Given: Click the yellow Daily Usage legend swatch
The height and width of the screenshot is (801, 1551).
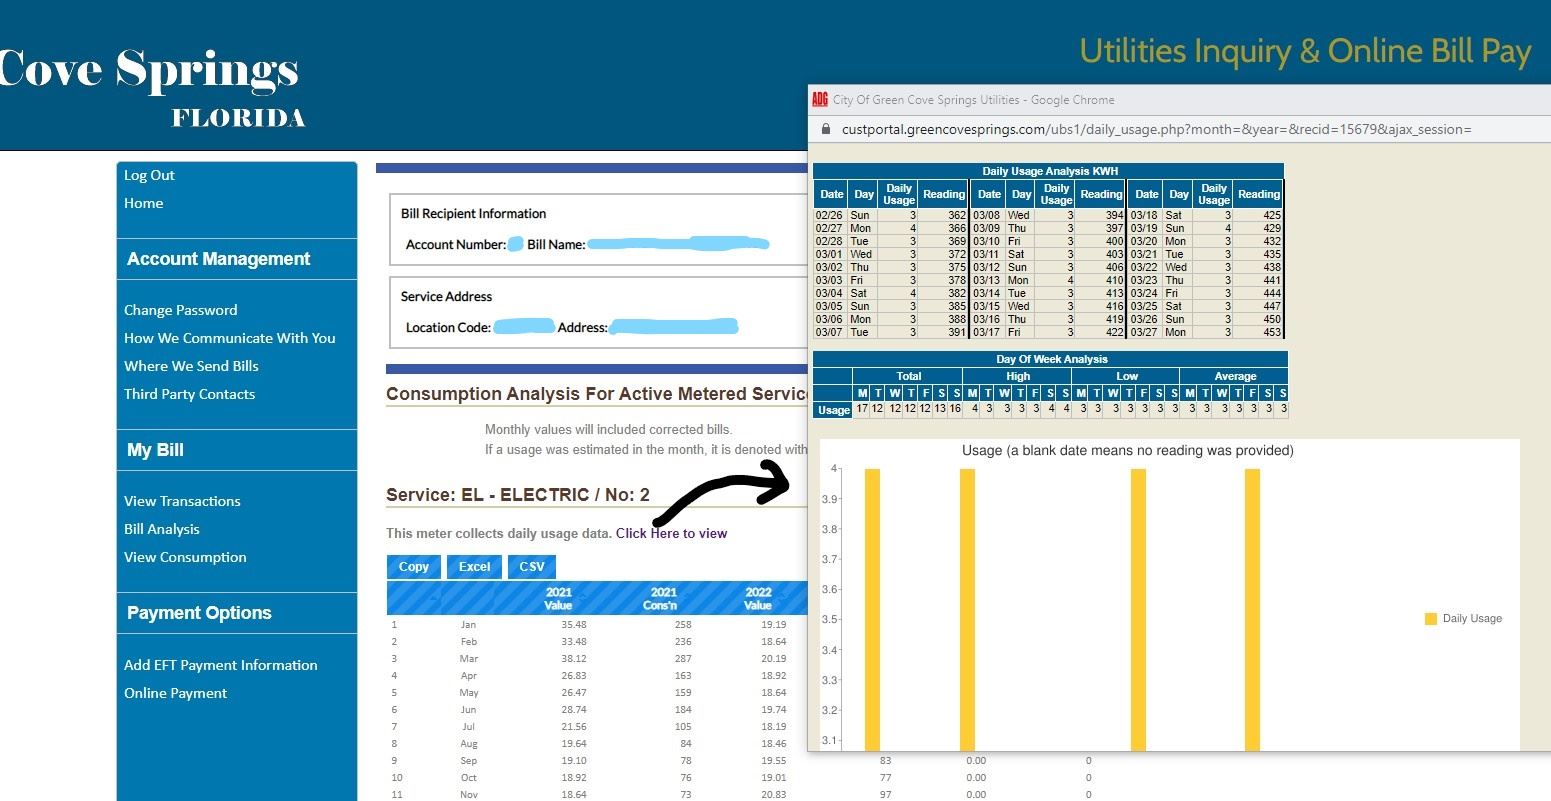Looking at the screenshot, I should (1430, 618).
